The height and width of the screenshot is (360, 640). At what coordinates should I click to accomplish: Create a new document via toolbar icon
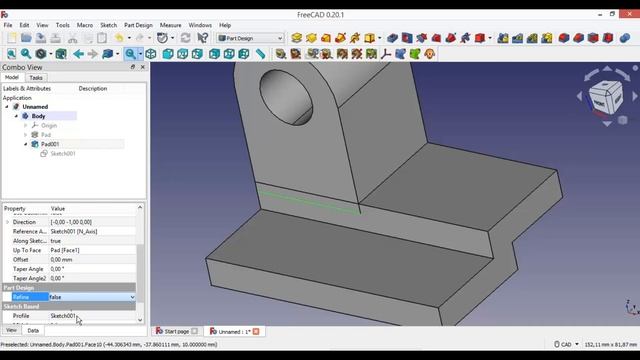pos(11,38)
